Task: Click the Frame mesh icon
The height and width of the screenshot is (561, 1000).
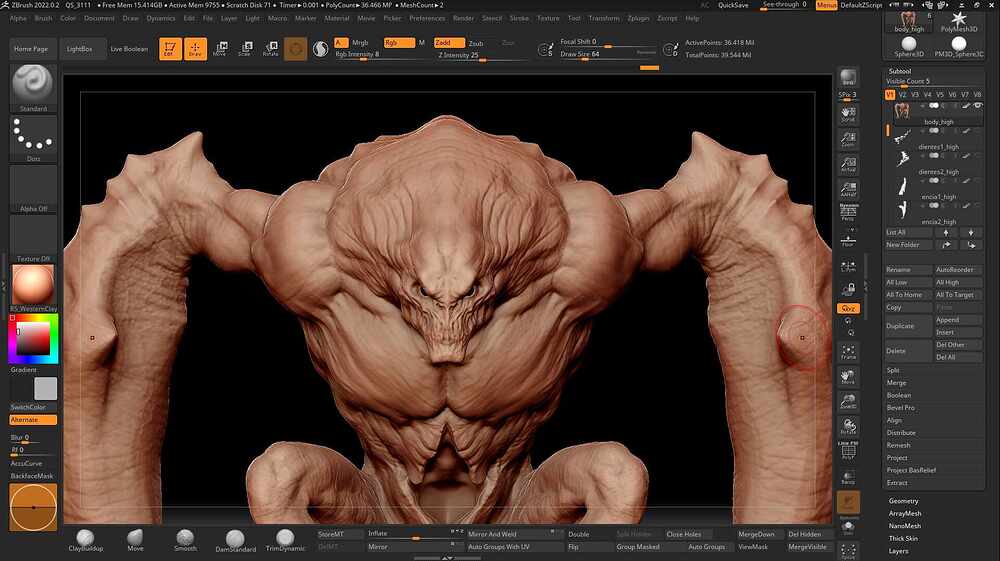Action: pyautogui.click(x=848, y=352)
